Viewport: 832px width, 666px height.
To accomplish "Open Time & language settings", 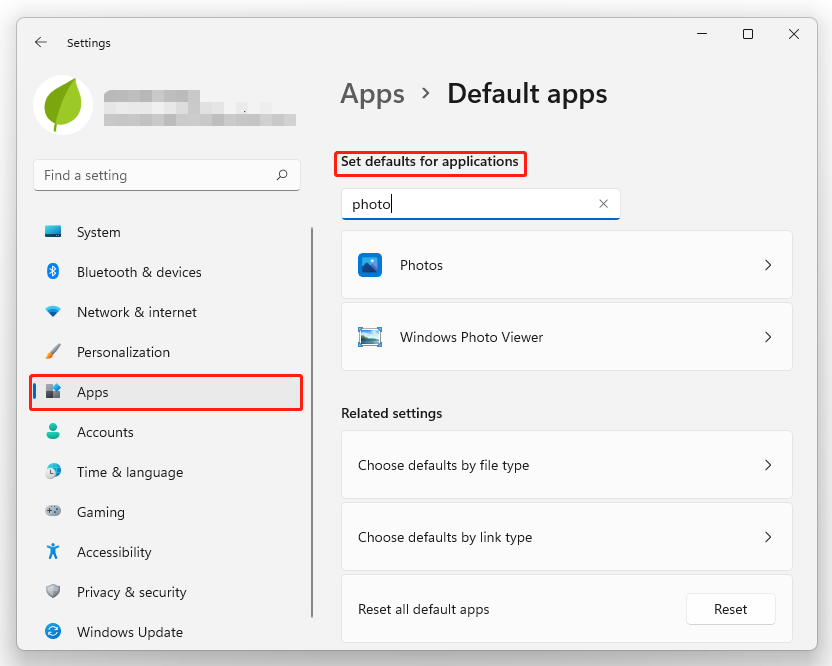I will (166, 472).
